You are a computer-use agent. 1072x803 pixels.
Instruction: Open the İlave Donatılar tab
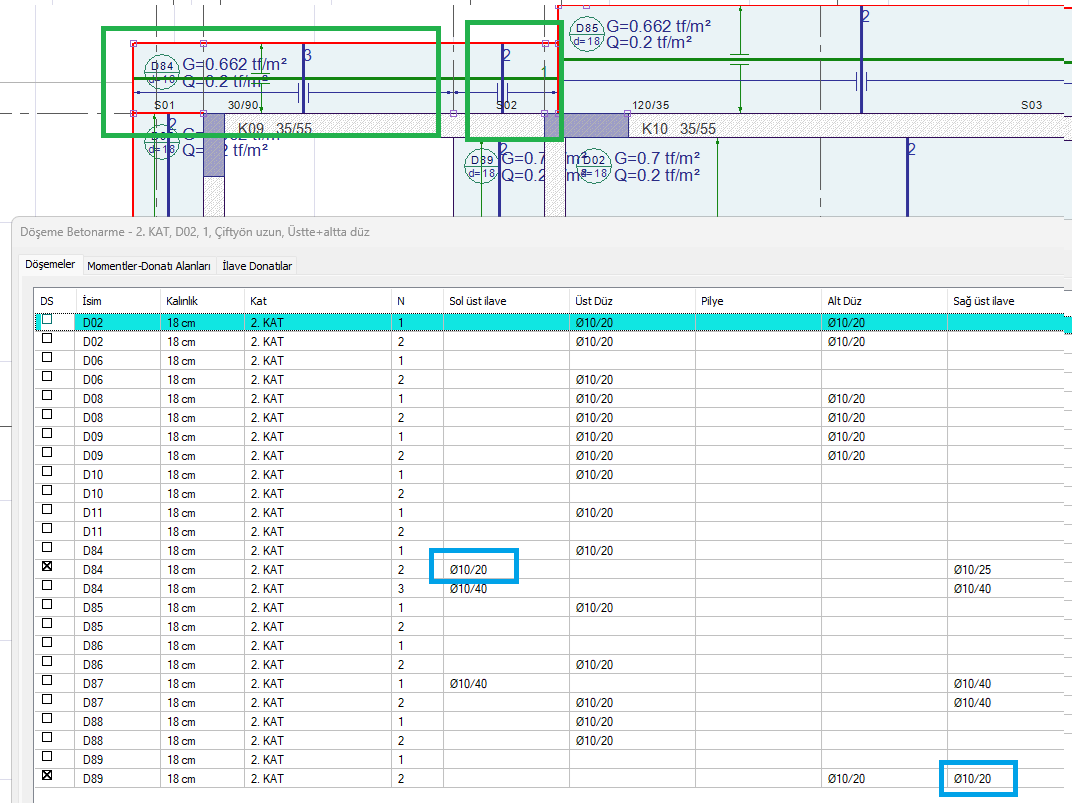click(x=257, y=266)
